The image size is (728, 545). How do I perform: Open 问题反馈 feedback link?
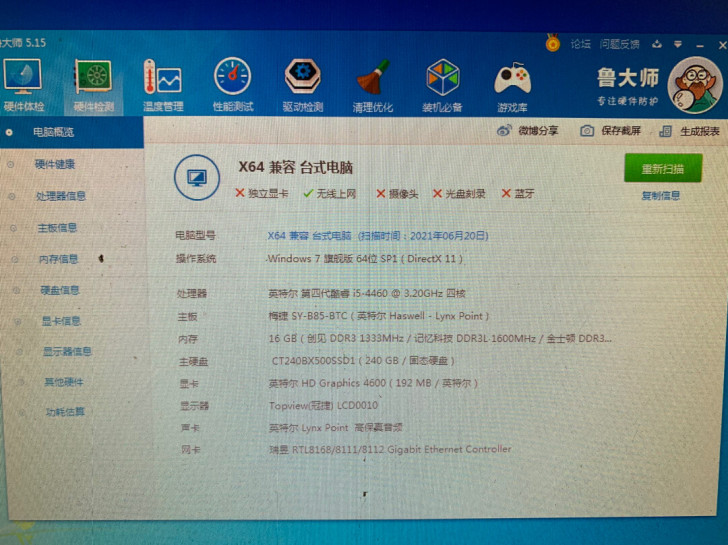619,44
